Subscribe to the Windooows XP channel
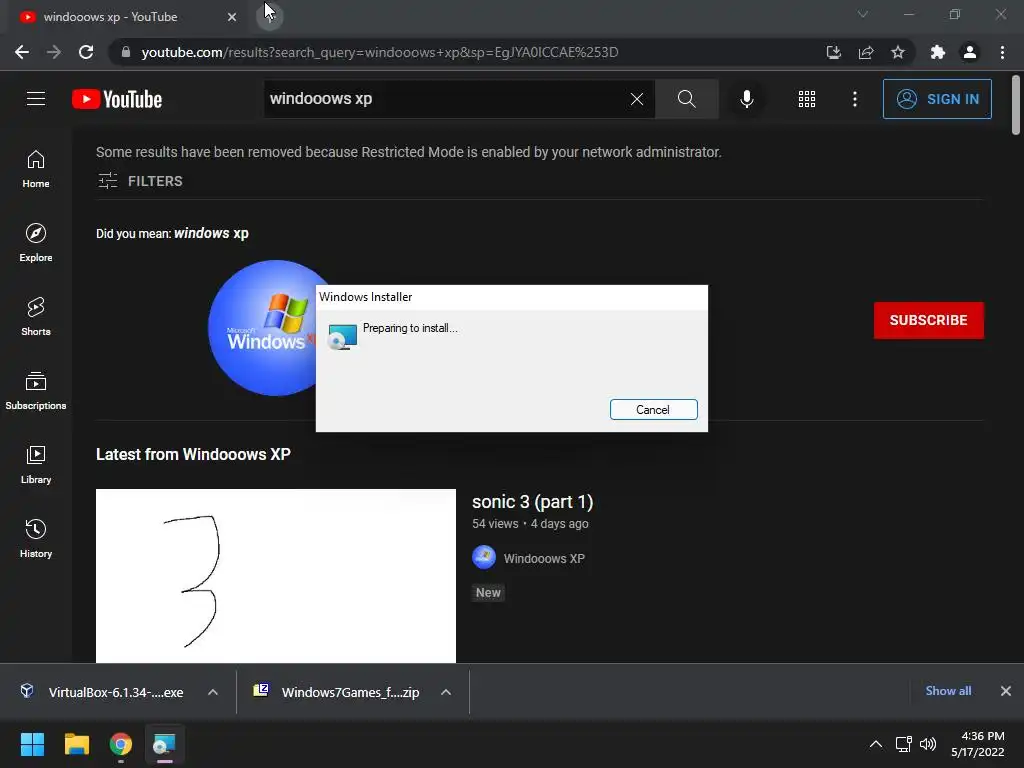This screenshot has height=768, width=1024. click(928, 320)
